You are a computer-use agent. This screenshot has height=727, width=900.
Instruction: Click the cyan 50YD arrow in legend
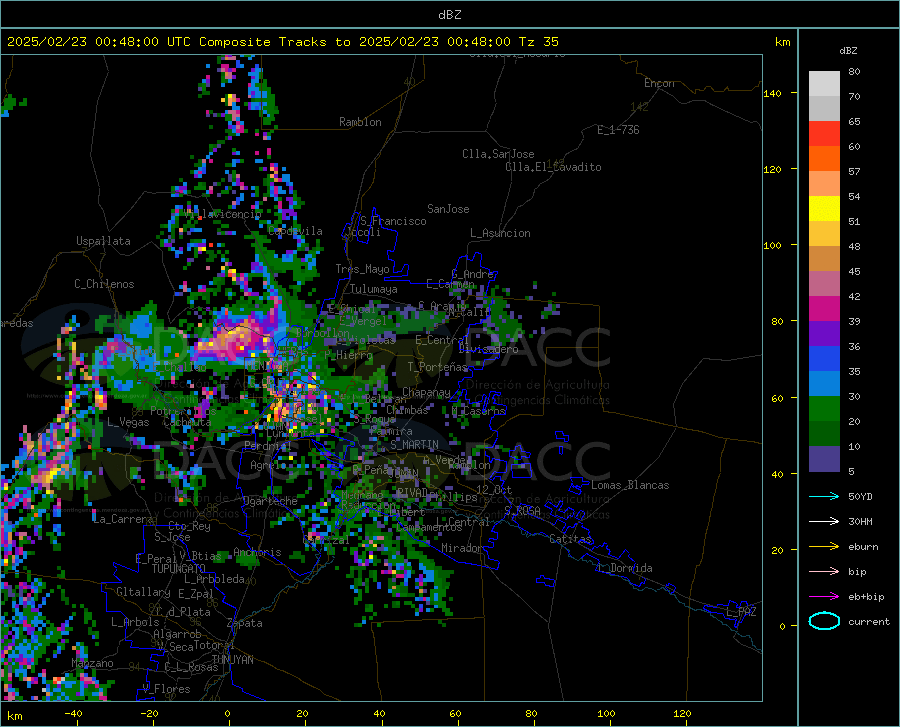coord(824,496)
